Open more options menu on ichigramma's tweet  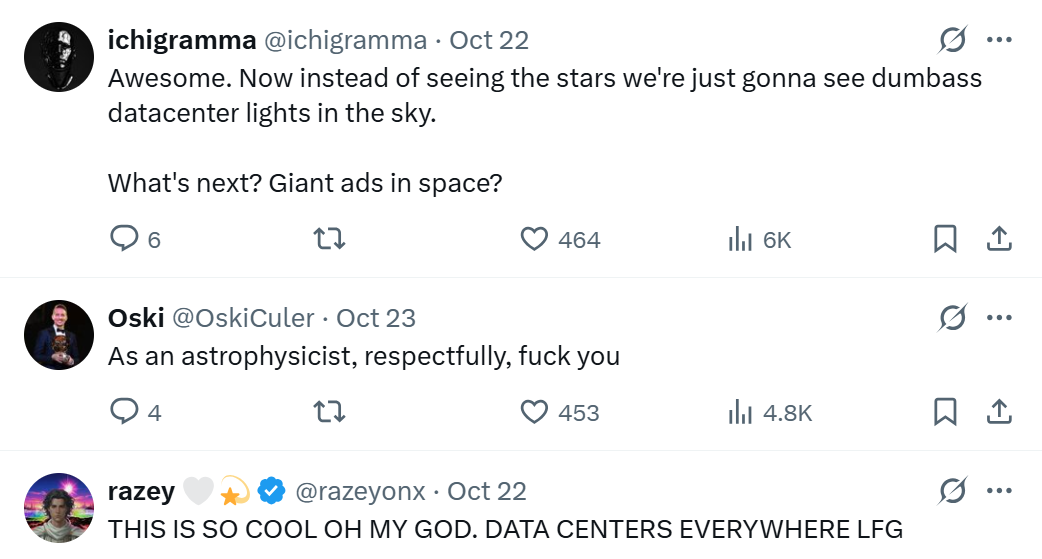pos(999,40)
